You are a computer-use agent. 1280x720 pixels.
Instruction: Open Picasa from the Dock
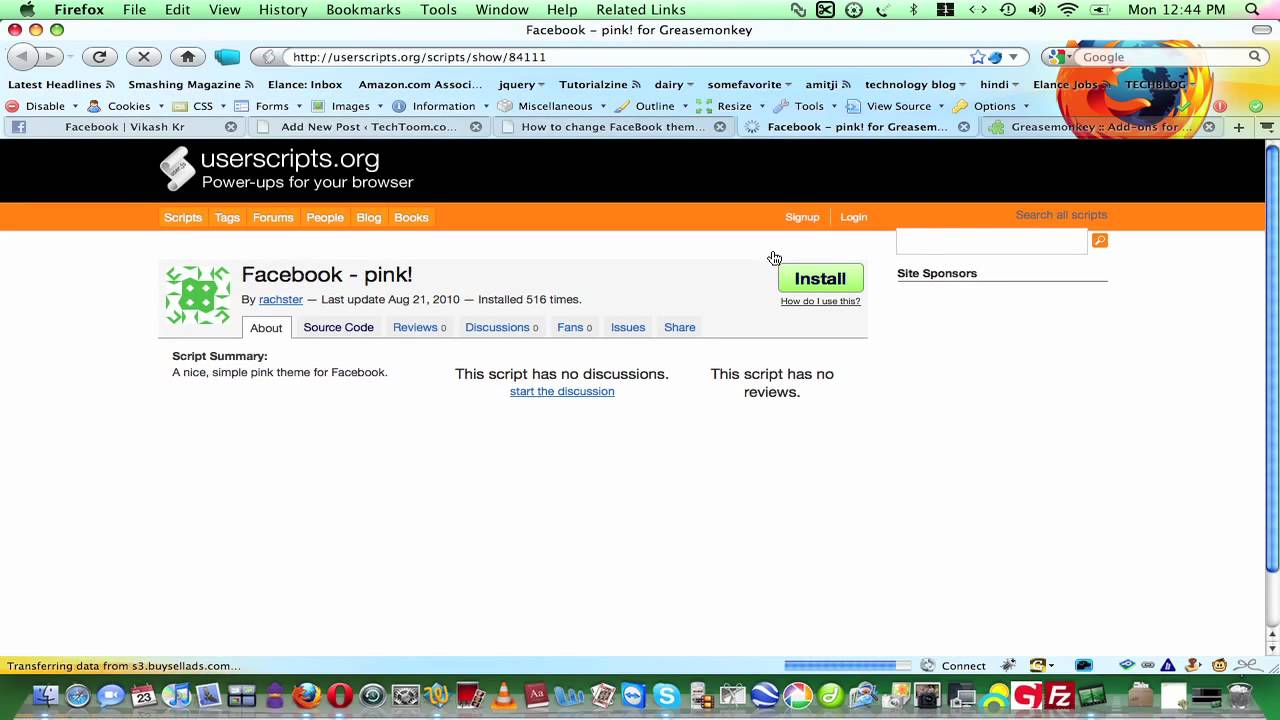(798, 696)
